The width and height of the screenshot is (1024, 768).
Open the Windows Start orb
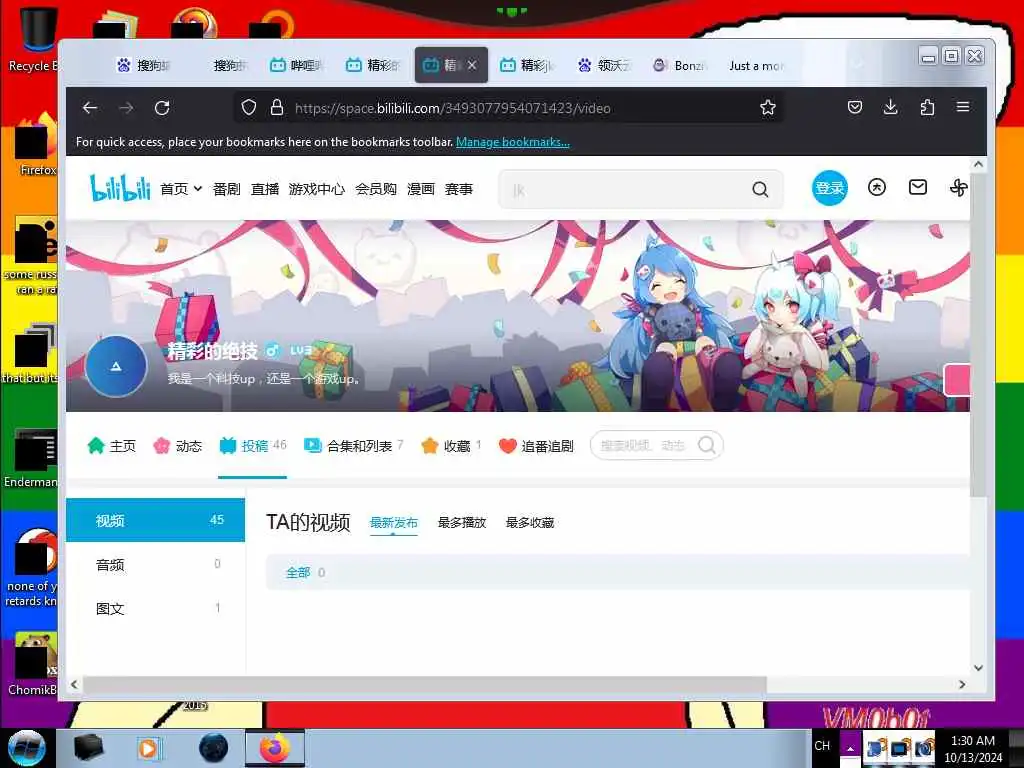tap(27, 748)
